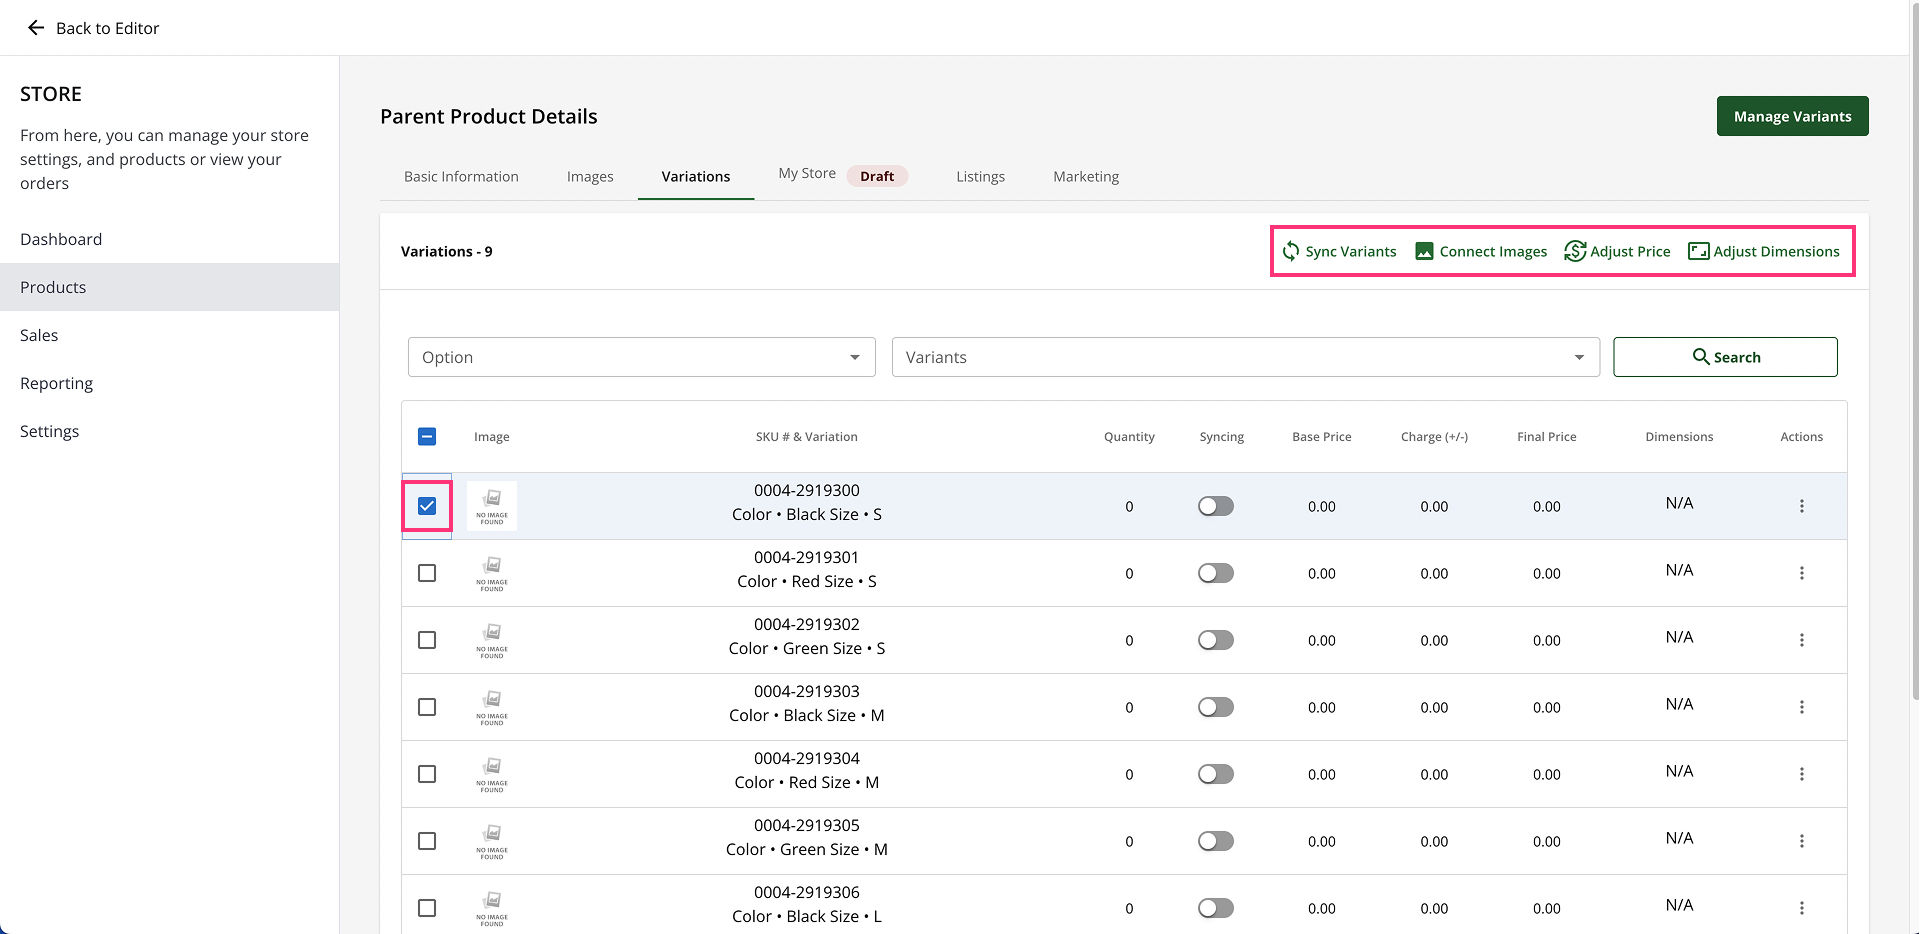
Task: Expand the Option dropdown
Action: click(x=641, y=357)
